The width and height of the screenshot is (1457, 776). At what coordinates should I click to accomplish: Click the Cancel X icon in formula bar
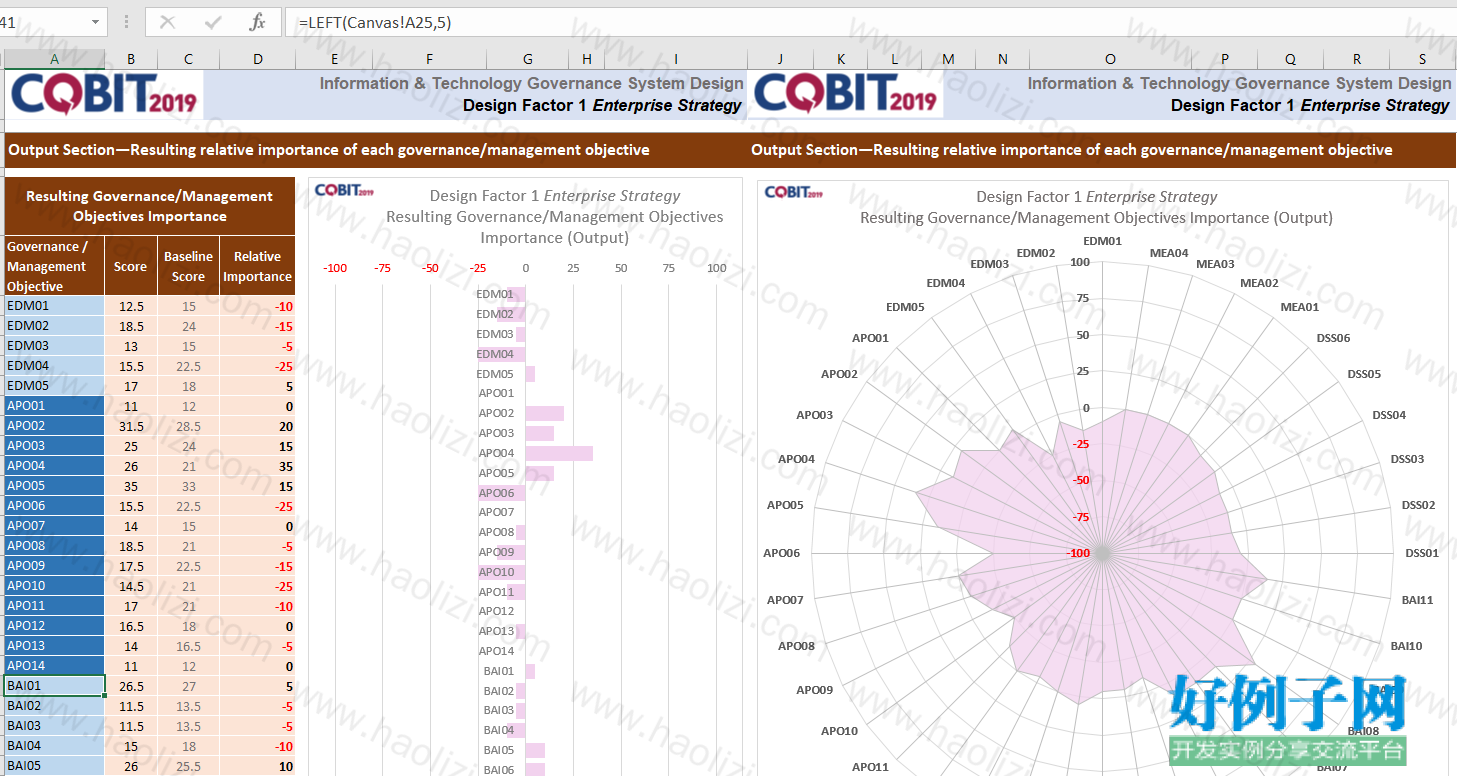(x=167, y=22)
